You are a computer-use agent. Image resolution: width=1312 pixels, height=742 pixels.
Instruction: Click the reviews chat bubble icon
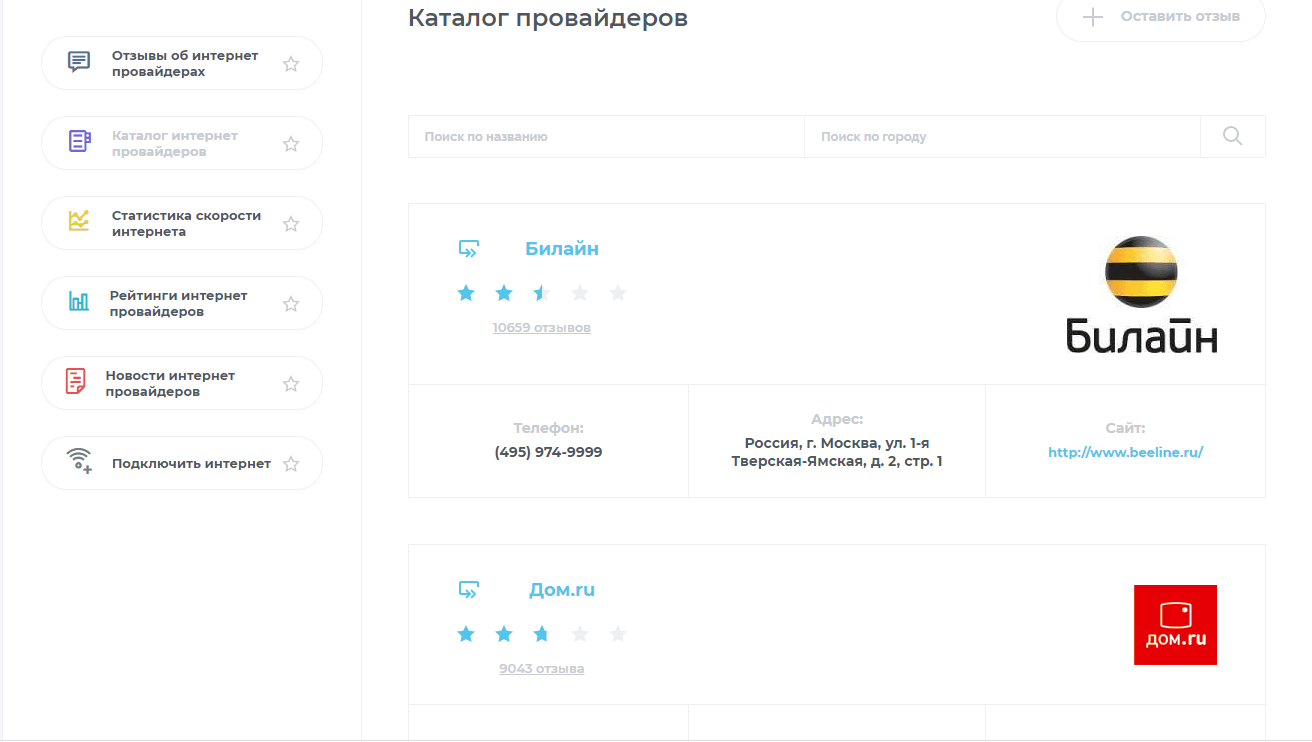point(79,63)
